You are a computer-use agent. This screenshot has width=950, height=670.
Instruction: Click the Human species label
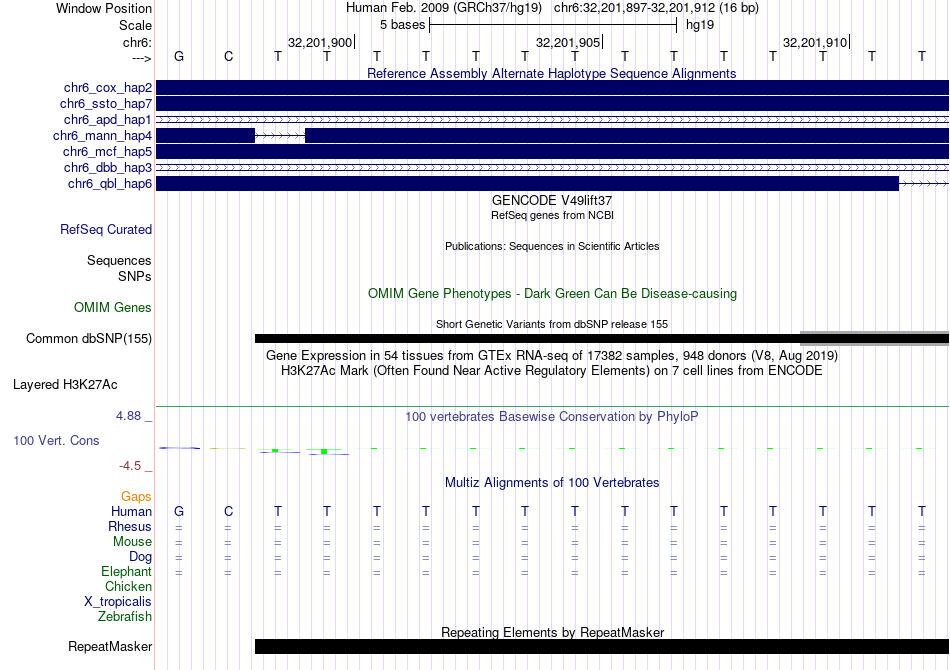coord(131,512)
